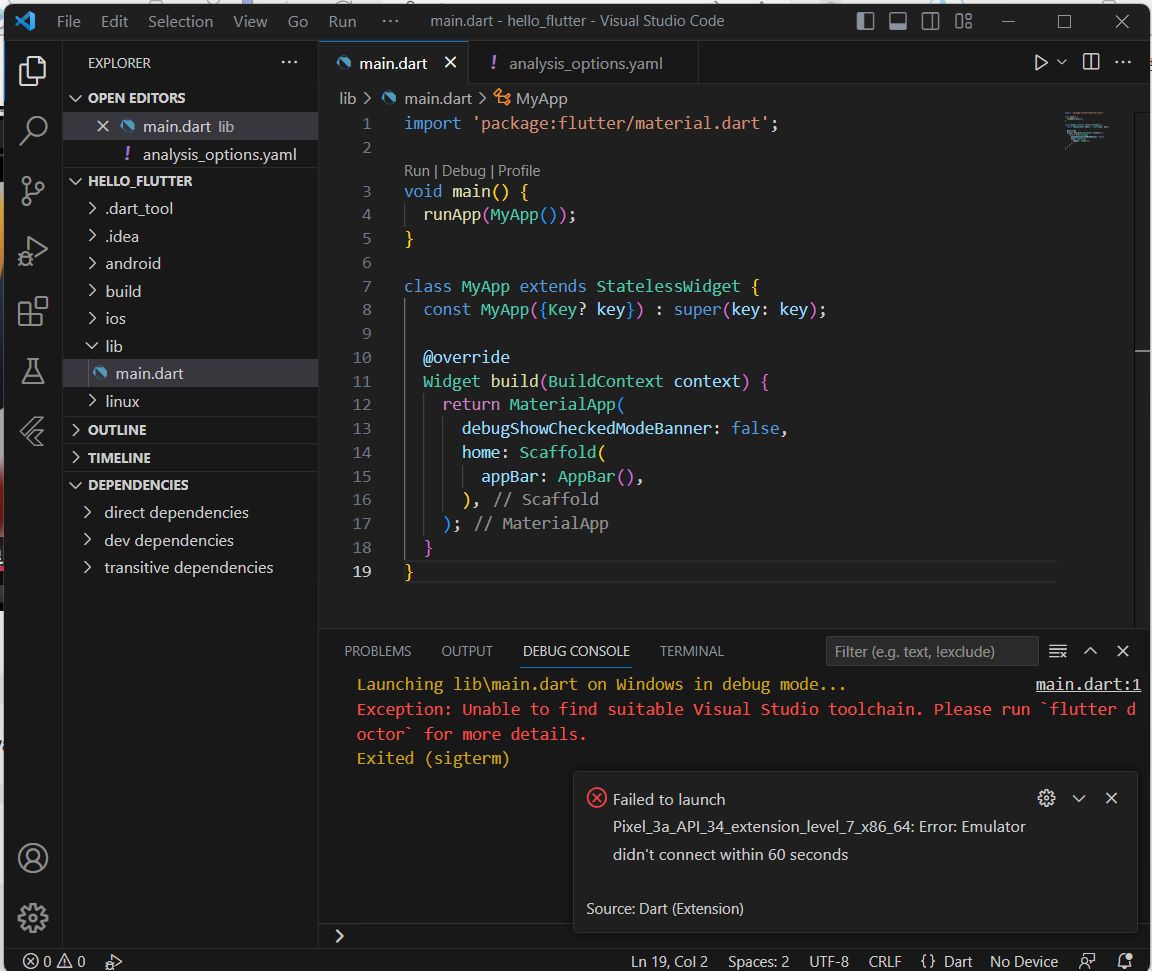This screenshot has width=1152, height=971.
Task: Open Explorer views and more actions menu
Action: (x=289, y=62)
